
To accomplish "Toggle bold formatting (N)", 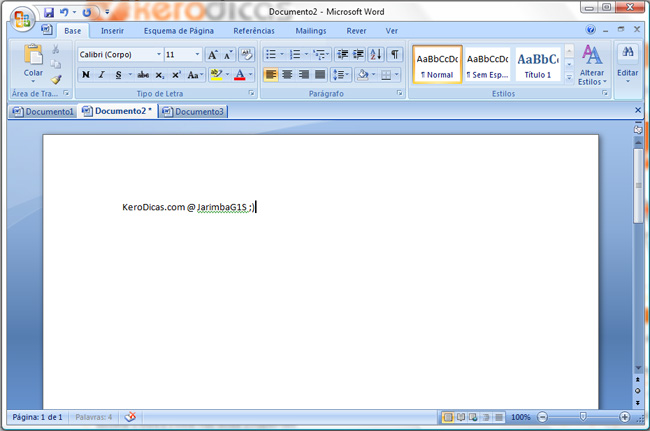I will click(x=86, y=75).
